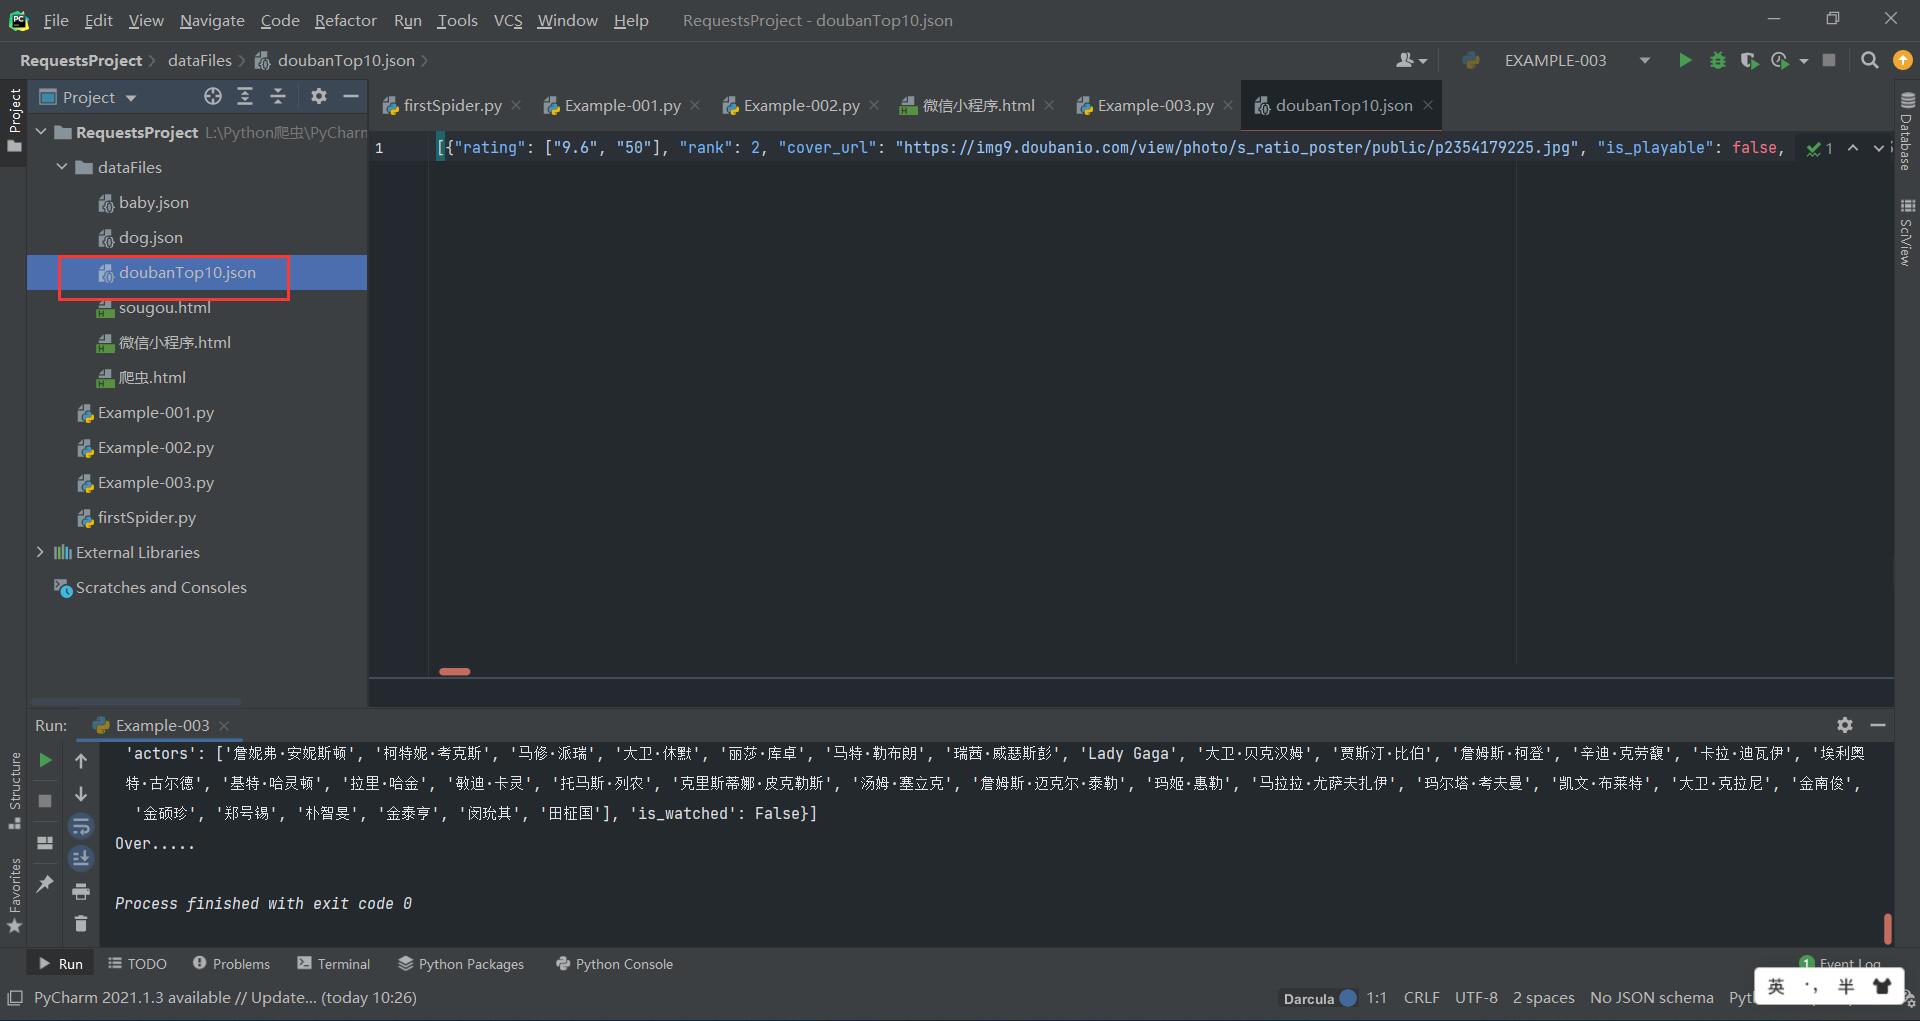Viewport: 1920px width, 1021px height.
Task: Rerun Example-003 in Run panel
Action: click(45, 760)
